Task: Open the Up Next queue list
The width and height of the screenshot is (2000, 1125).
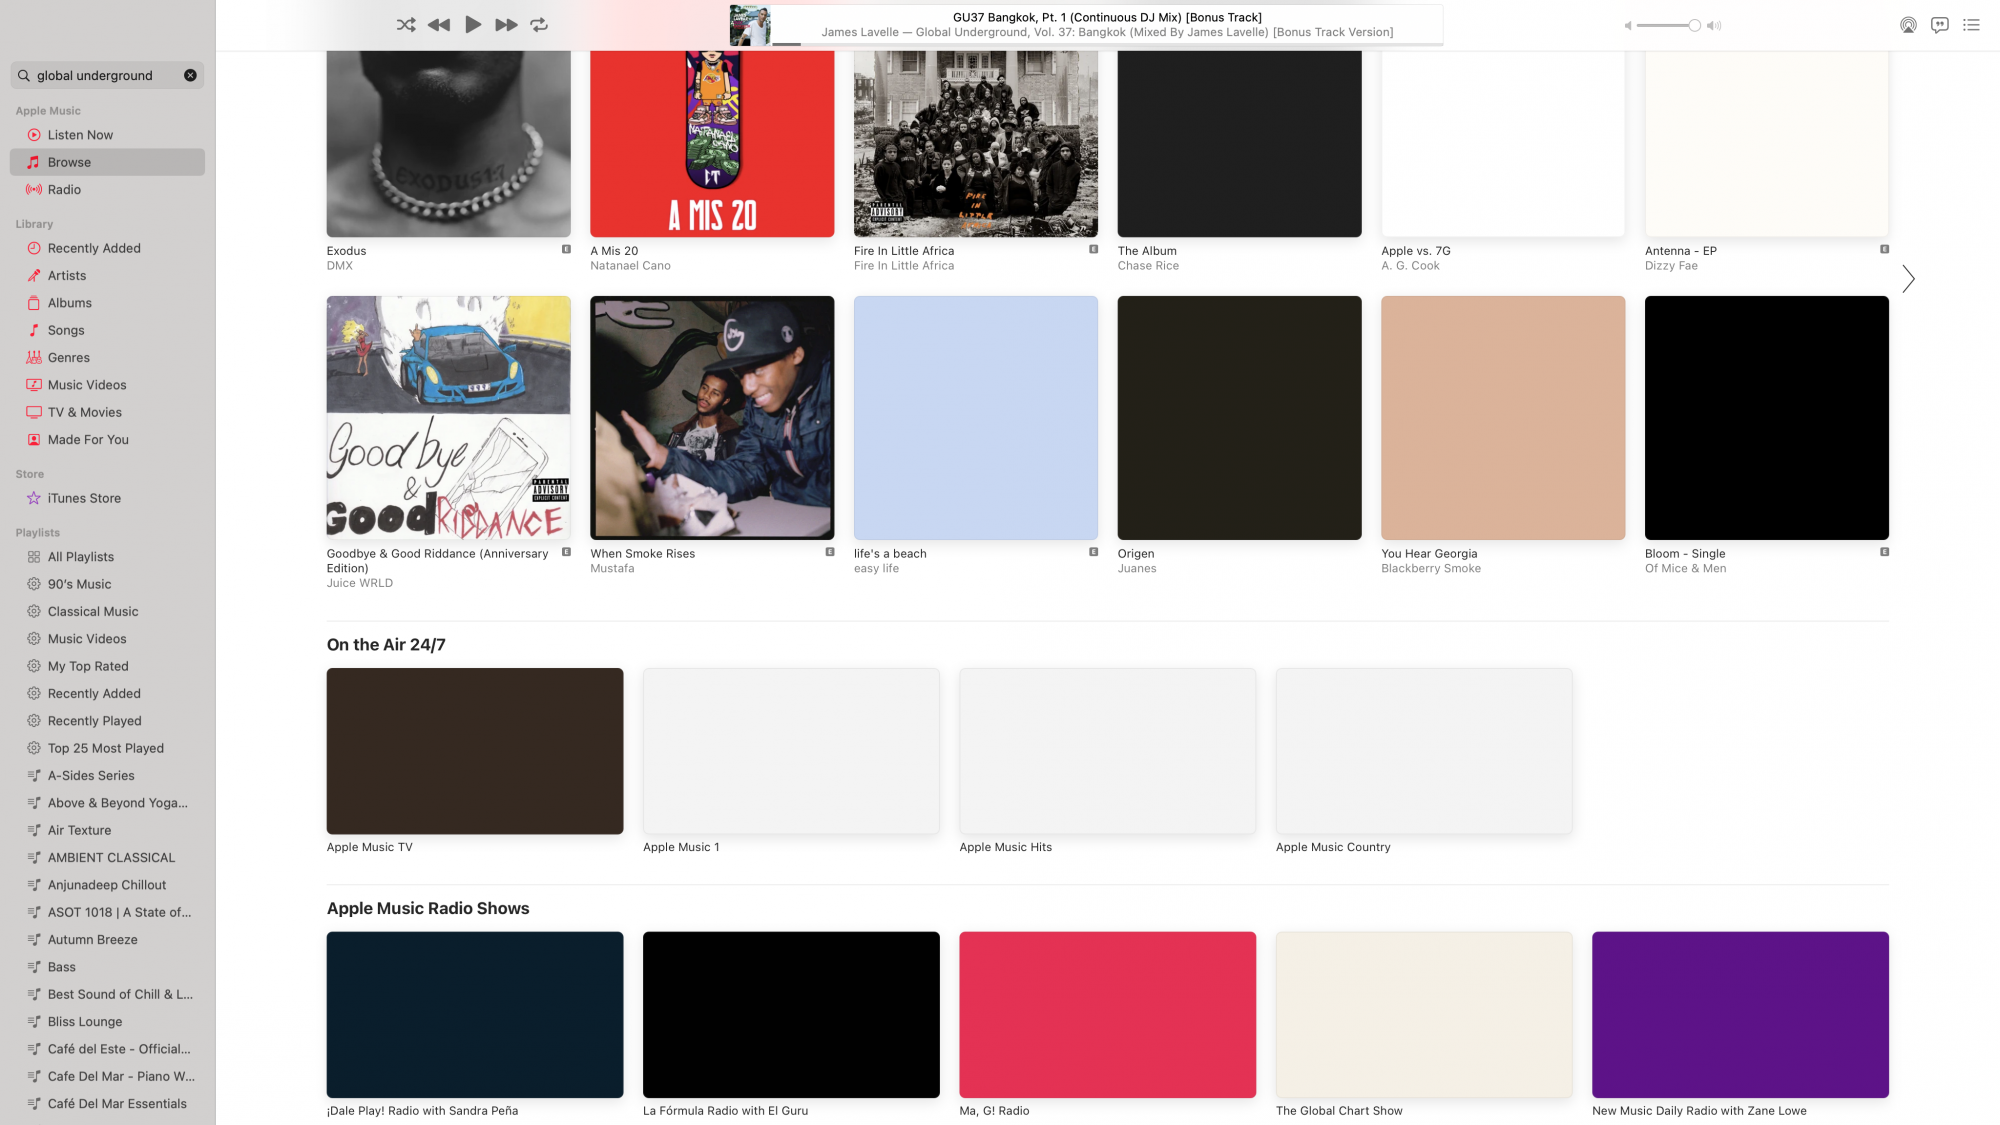Action: pos(1971,25)
